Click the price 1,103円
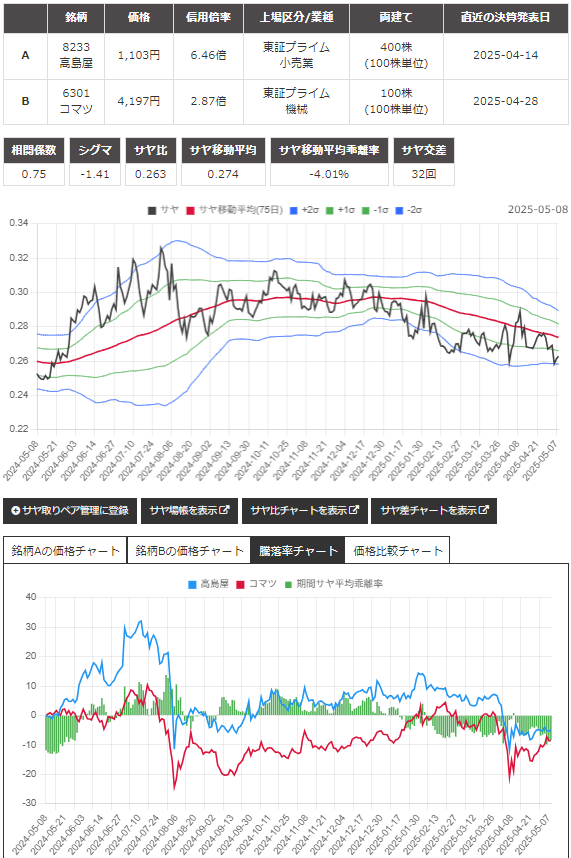 point(139,55)
